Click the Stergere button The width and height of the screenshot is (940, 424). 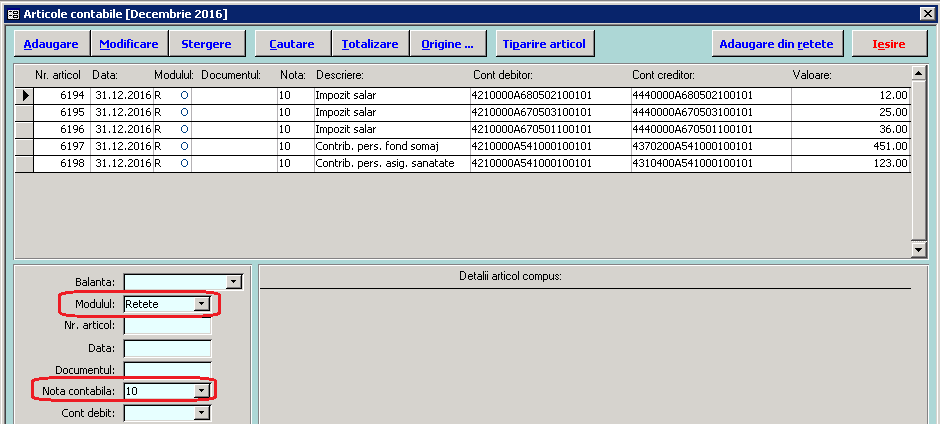point(206,44)
